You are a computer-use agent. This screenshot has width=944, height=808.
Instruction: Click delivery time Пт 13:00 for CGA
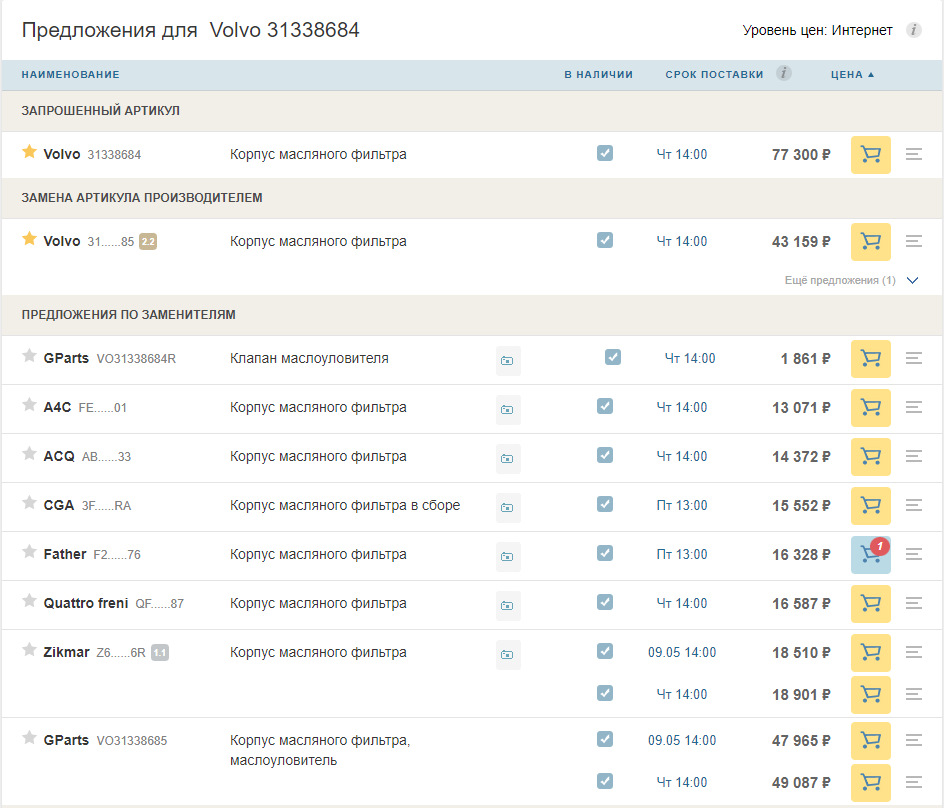click(x=682, y=506)
